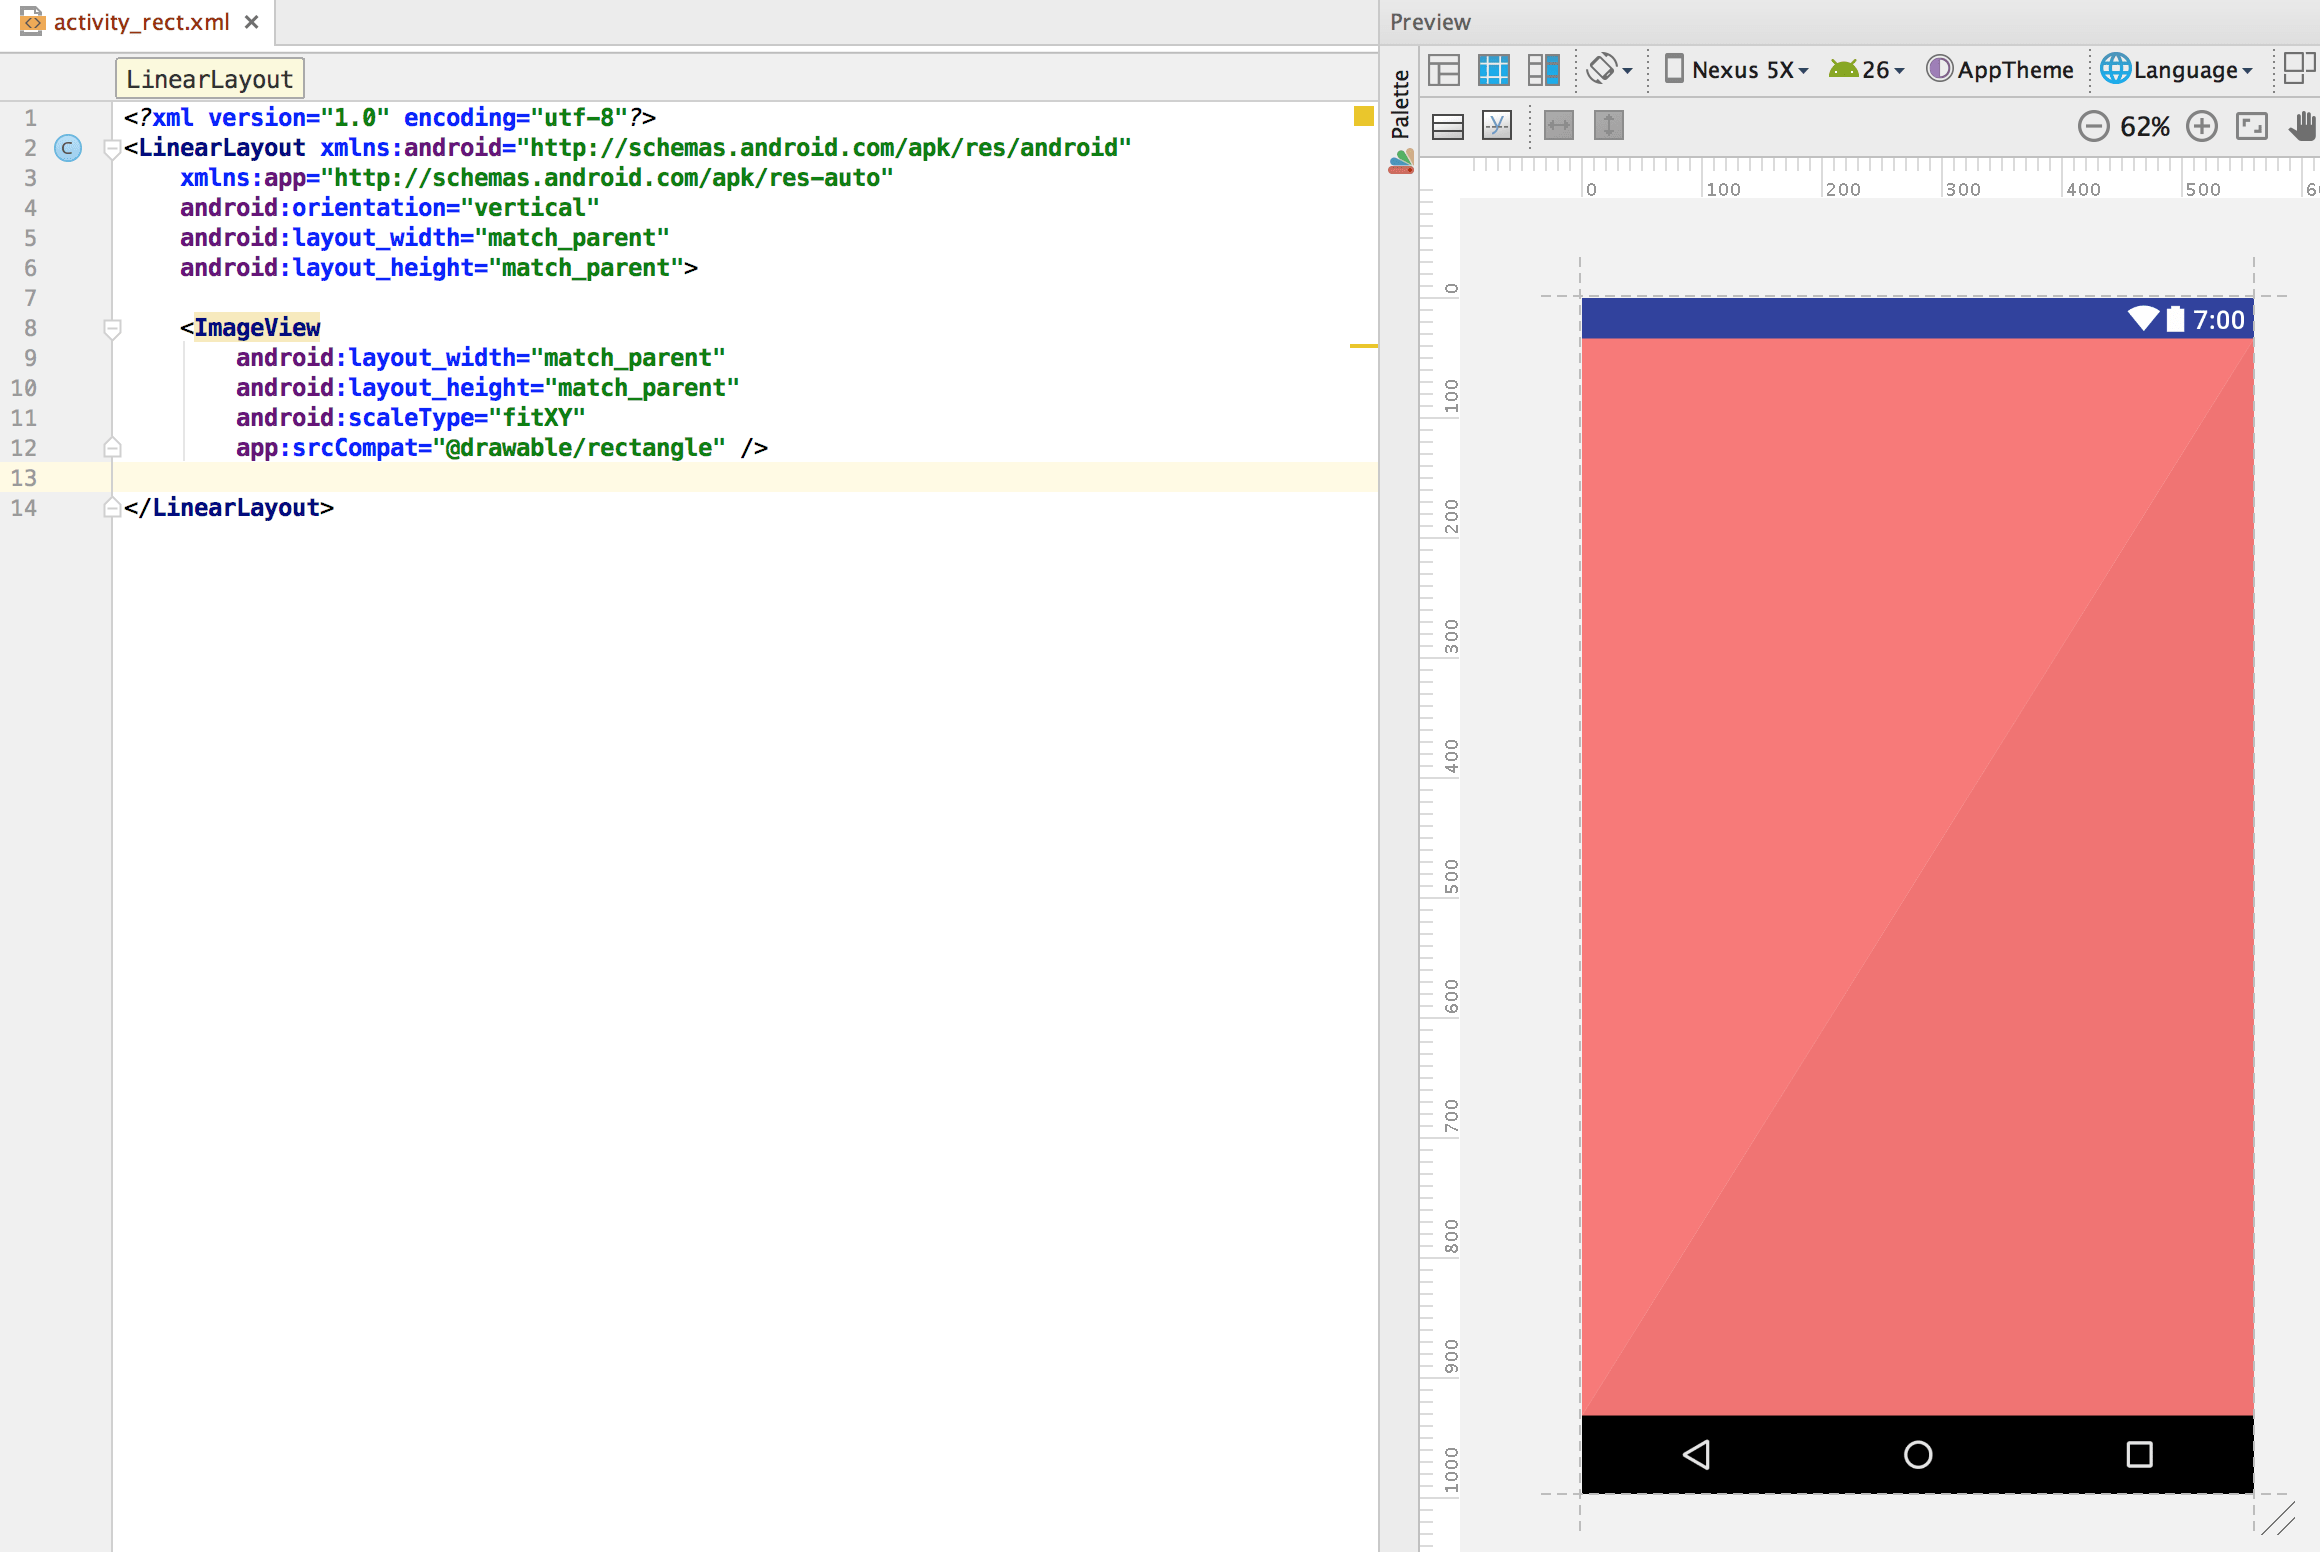The image size is (2320, 1552).
Task: Switch to blueprint view mode
Action: pyautogui.click(x=1494, y=70)
